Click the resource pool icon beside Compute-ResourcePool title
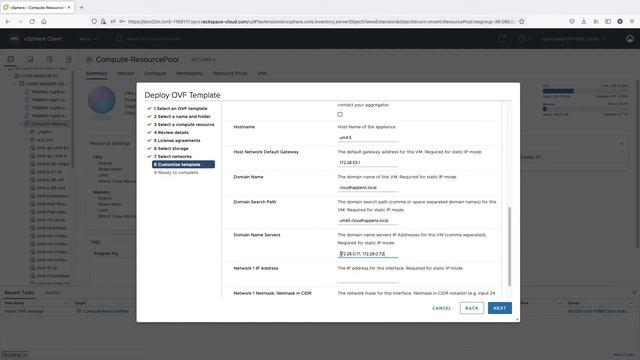This screenshot has height=360, width=640. click(x=89, y=60)
